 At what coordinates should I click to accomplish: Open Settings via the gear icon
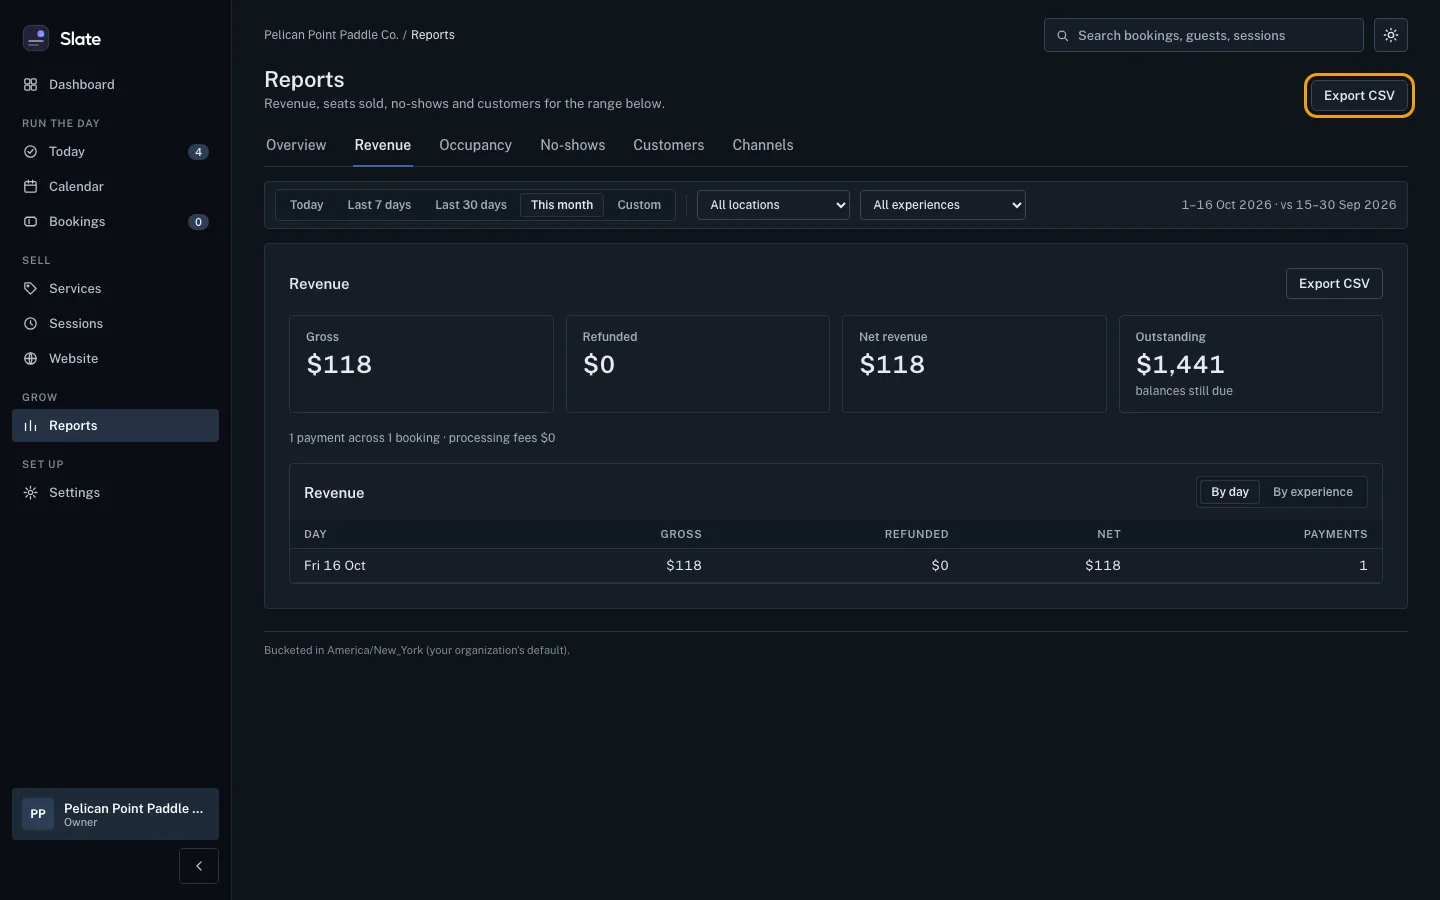[30, 493]
